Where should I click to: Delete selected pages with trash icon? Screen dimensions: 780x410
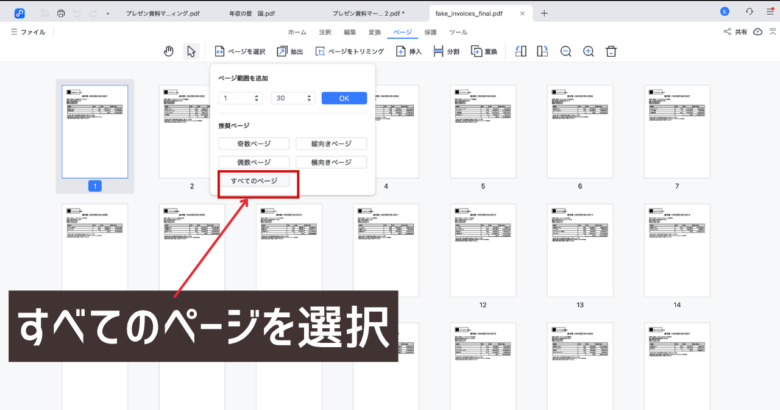pos(611,51)
